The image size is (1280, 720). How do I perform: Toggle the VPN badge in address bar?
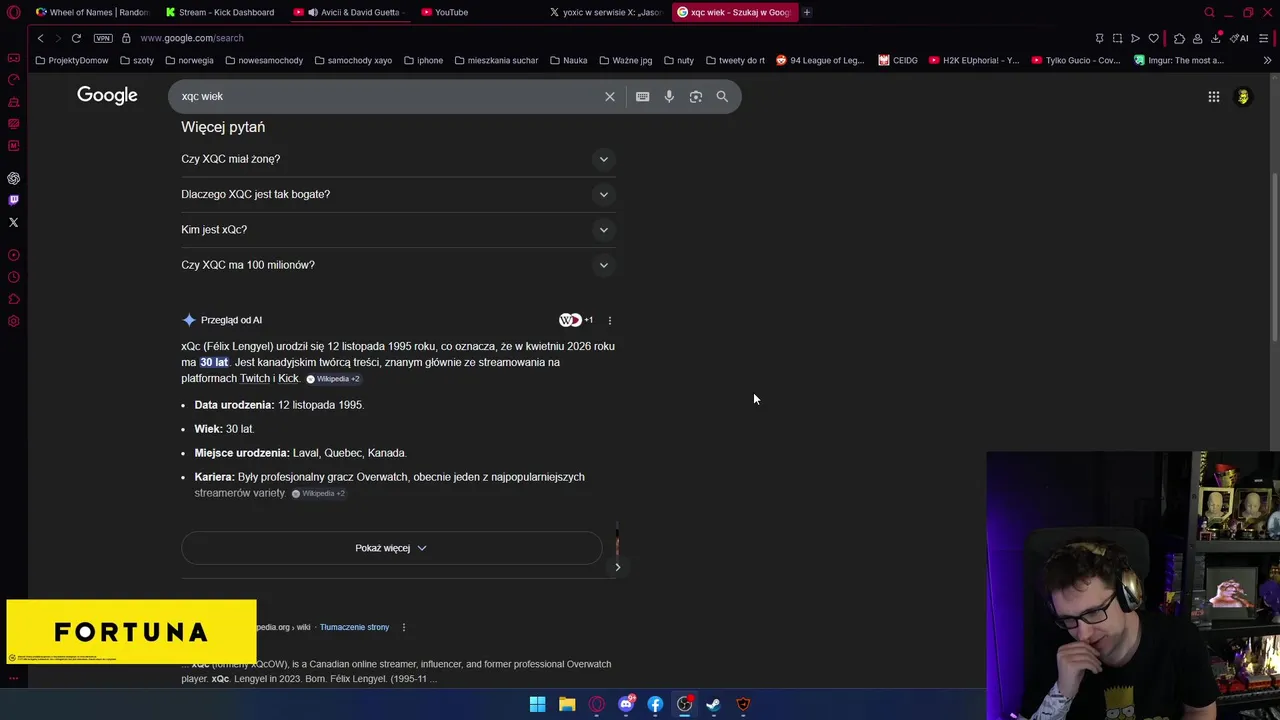click(x=103, y=38)
